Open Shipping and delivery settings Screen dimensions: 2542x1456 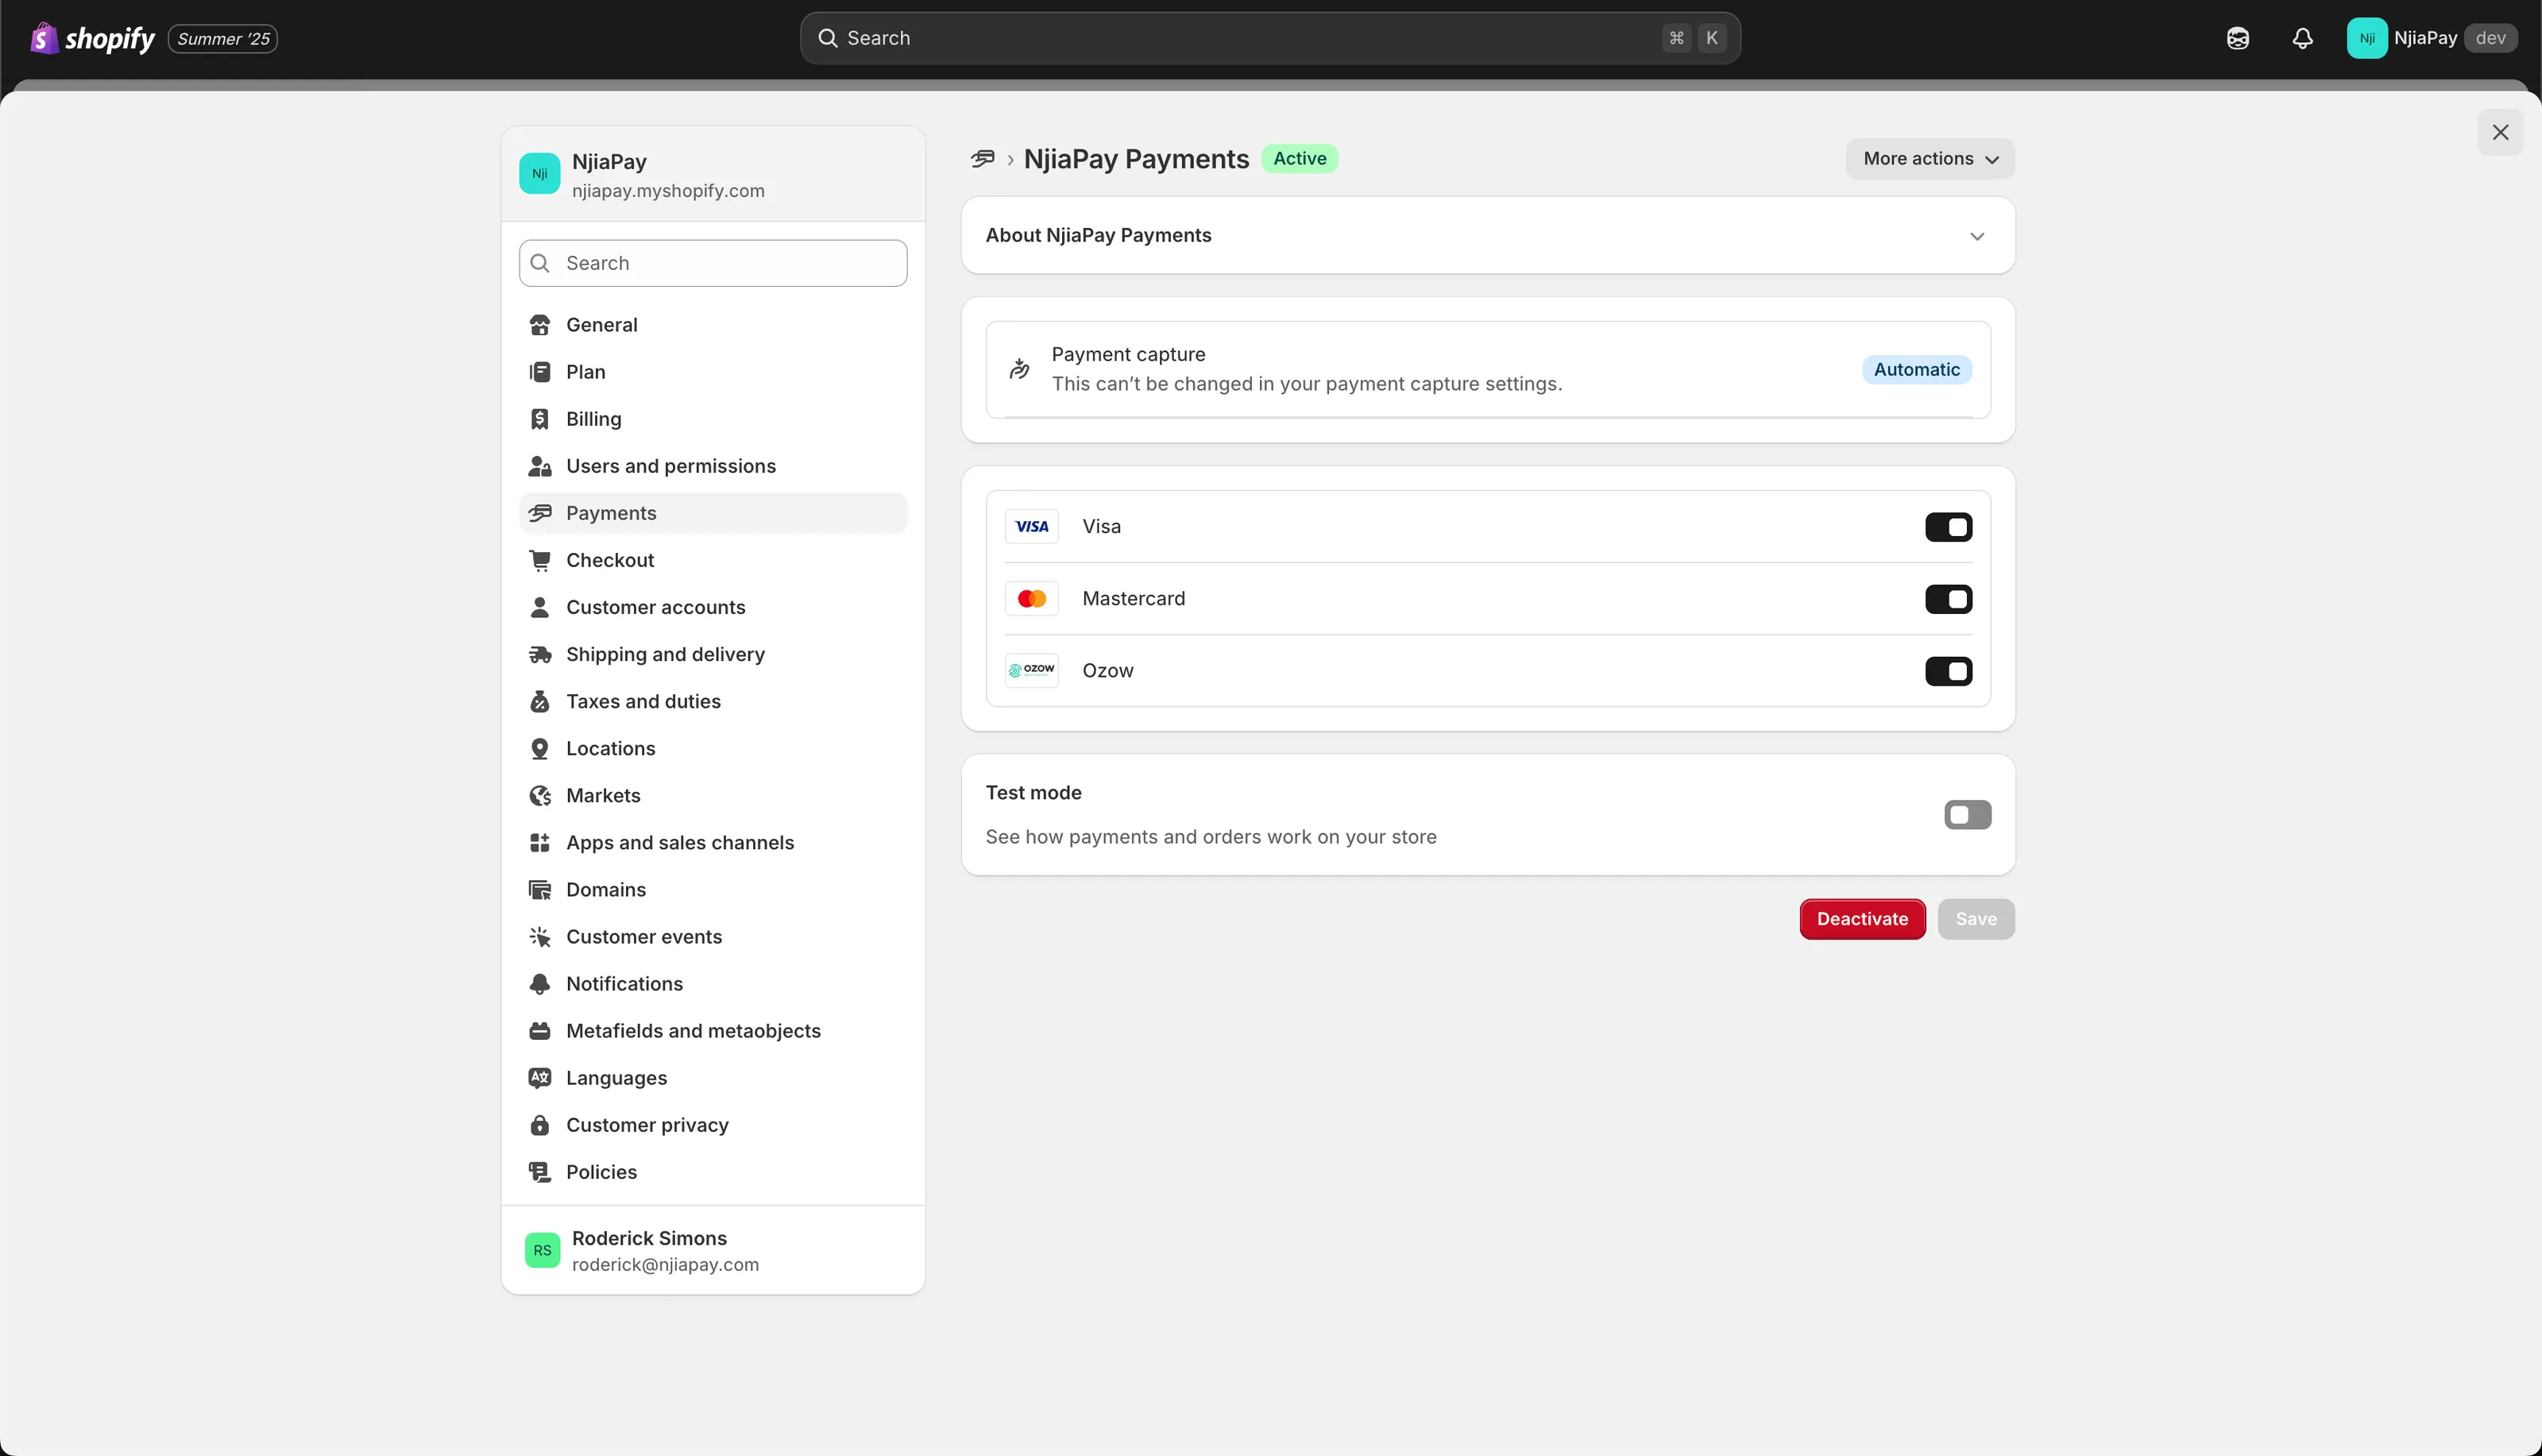point(664,654)
